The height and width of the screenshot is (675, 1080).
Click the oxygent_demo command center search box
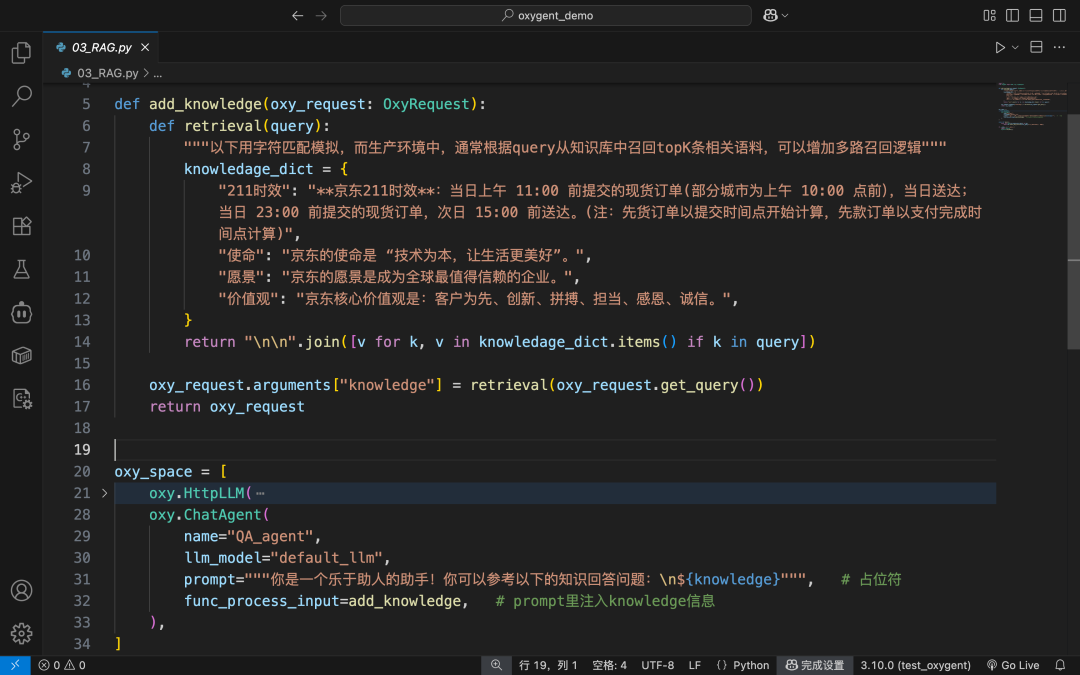(546, 15)
